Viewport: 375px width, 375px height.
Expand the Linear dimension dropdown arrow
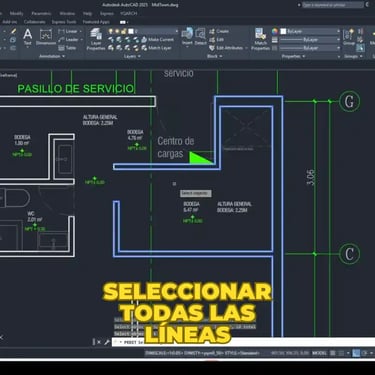click(x=81, y=31)
